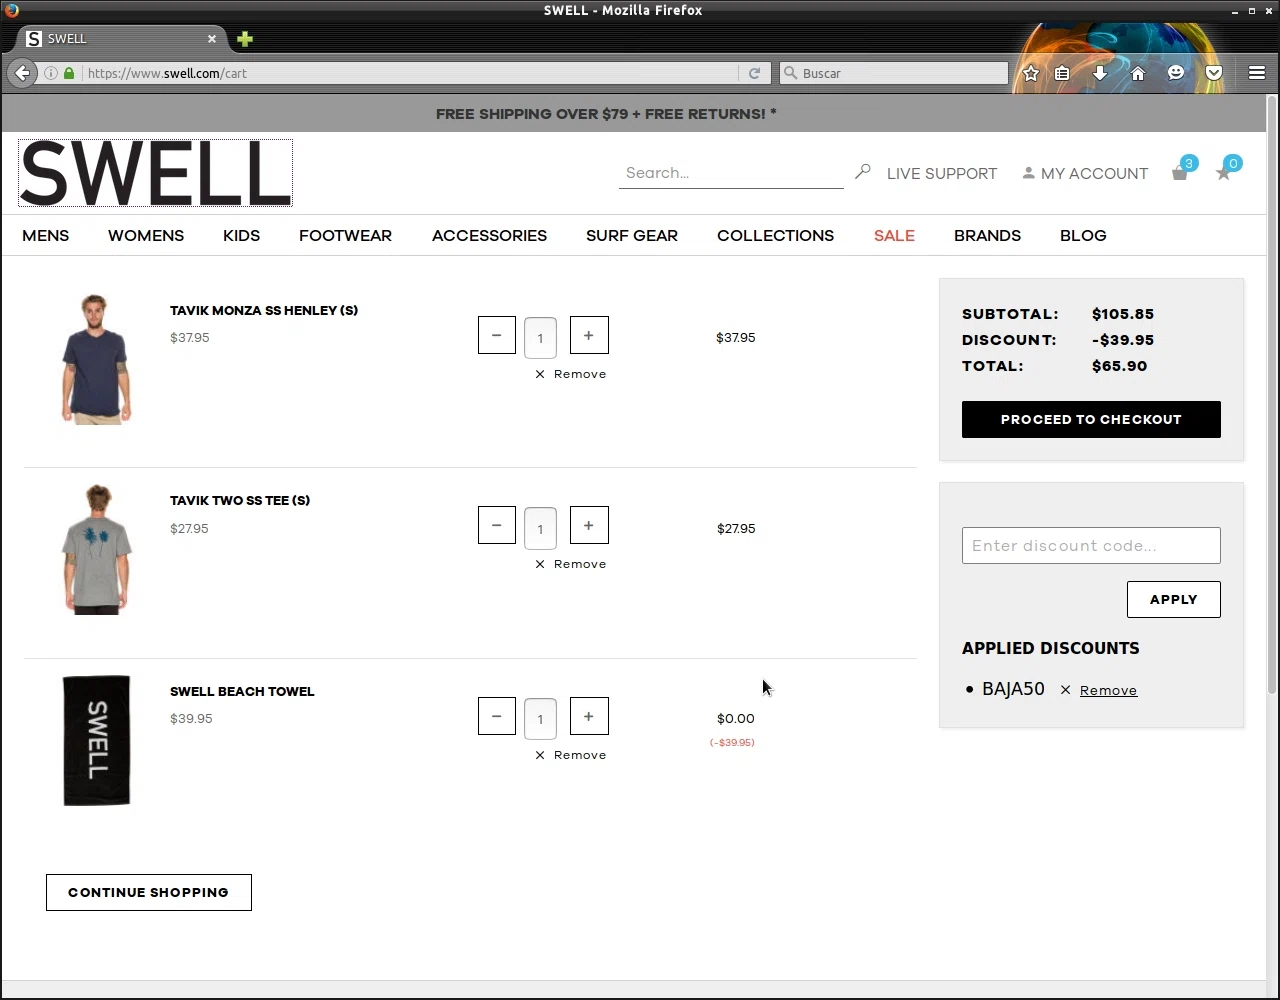Click the Tavik Monza Henley quantity field
The width and height of the screenshot is (1280, 1000).
click(540, 337)
